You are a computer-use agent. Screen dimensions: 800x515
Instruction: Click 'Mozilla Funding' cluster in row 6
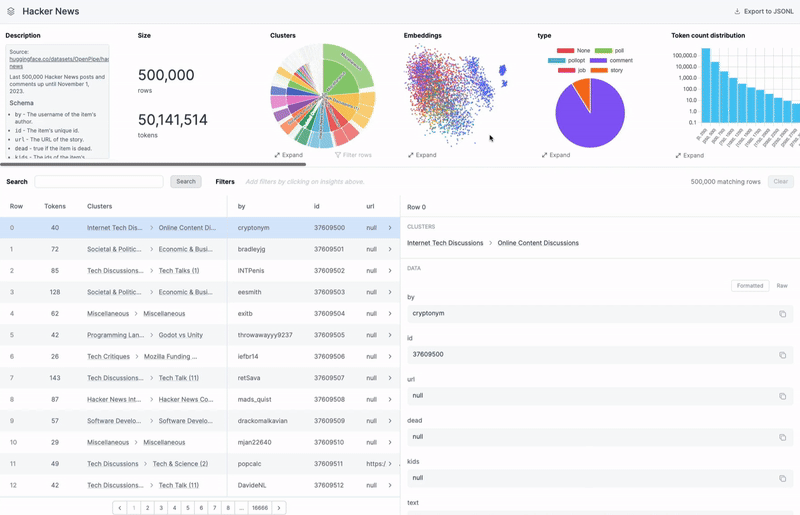tap(170, 357)
